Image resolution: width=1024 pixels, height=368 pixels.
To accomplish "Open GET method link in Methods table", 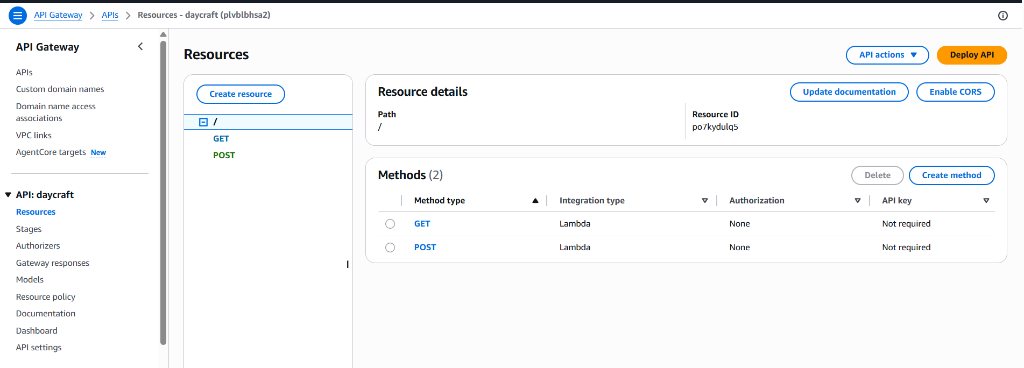I will (422, 224).
